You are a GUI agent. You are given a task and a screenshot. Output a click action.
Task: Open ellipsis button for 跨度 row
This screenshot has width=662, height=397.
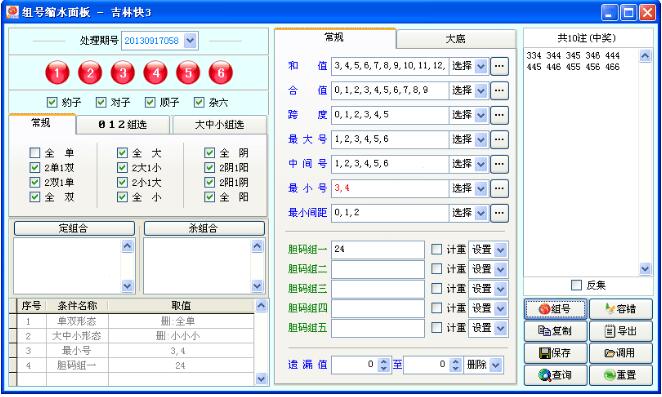[x=499, y=115]
